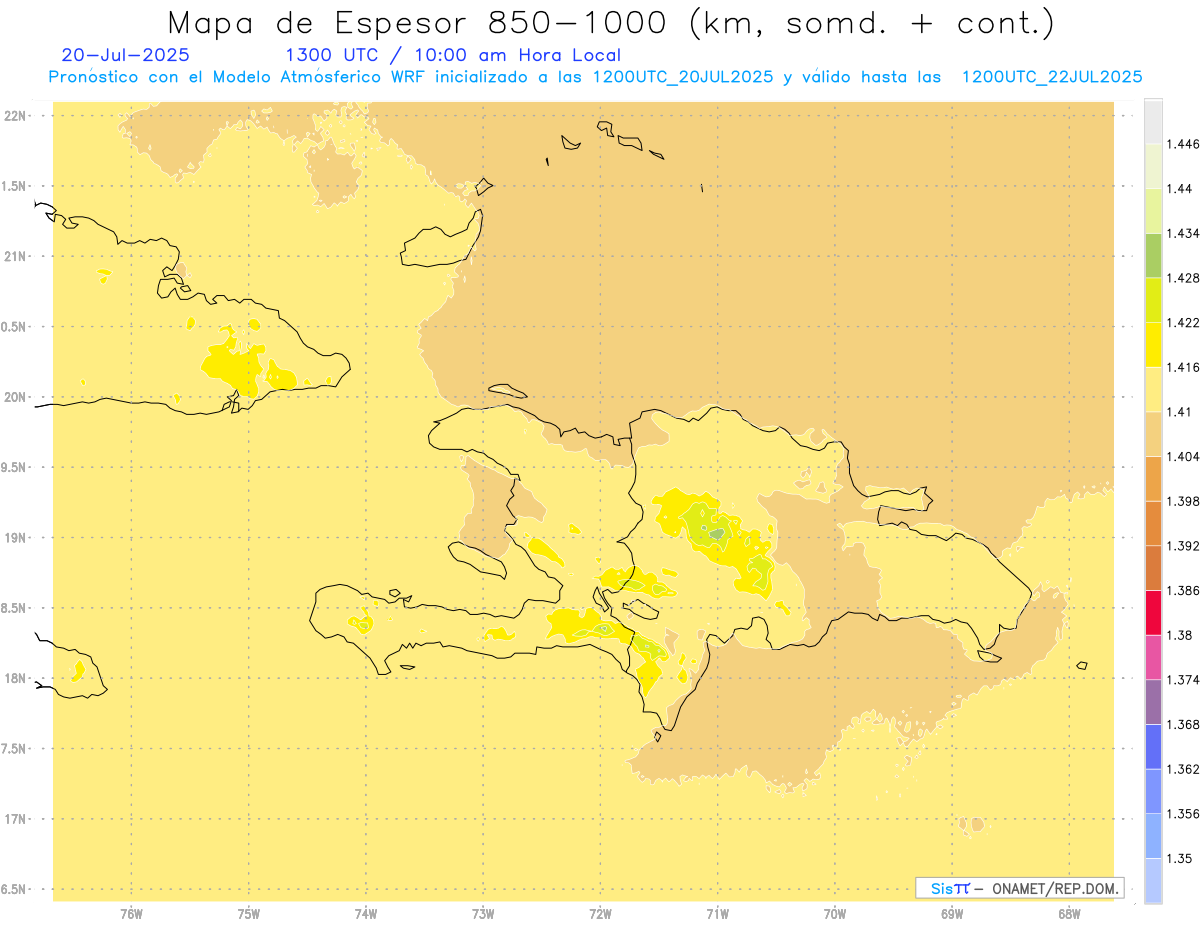The width and height of the screenshot is (1200, 927).
Task: Click the '73W' longitude label
Action: point(483,913)
